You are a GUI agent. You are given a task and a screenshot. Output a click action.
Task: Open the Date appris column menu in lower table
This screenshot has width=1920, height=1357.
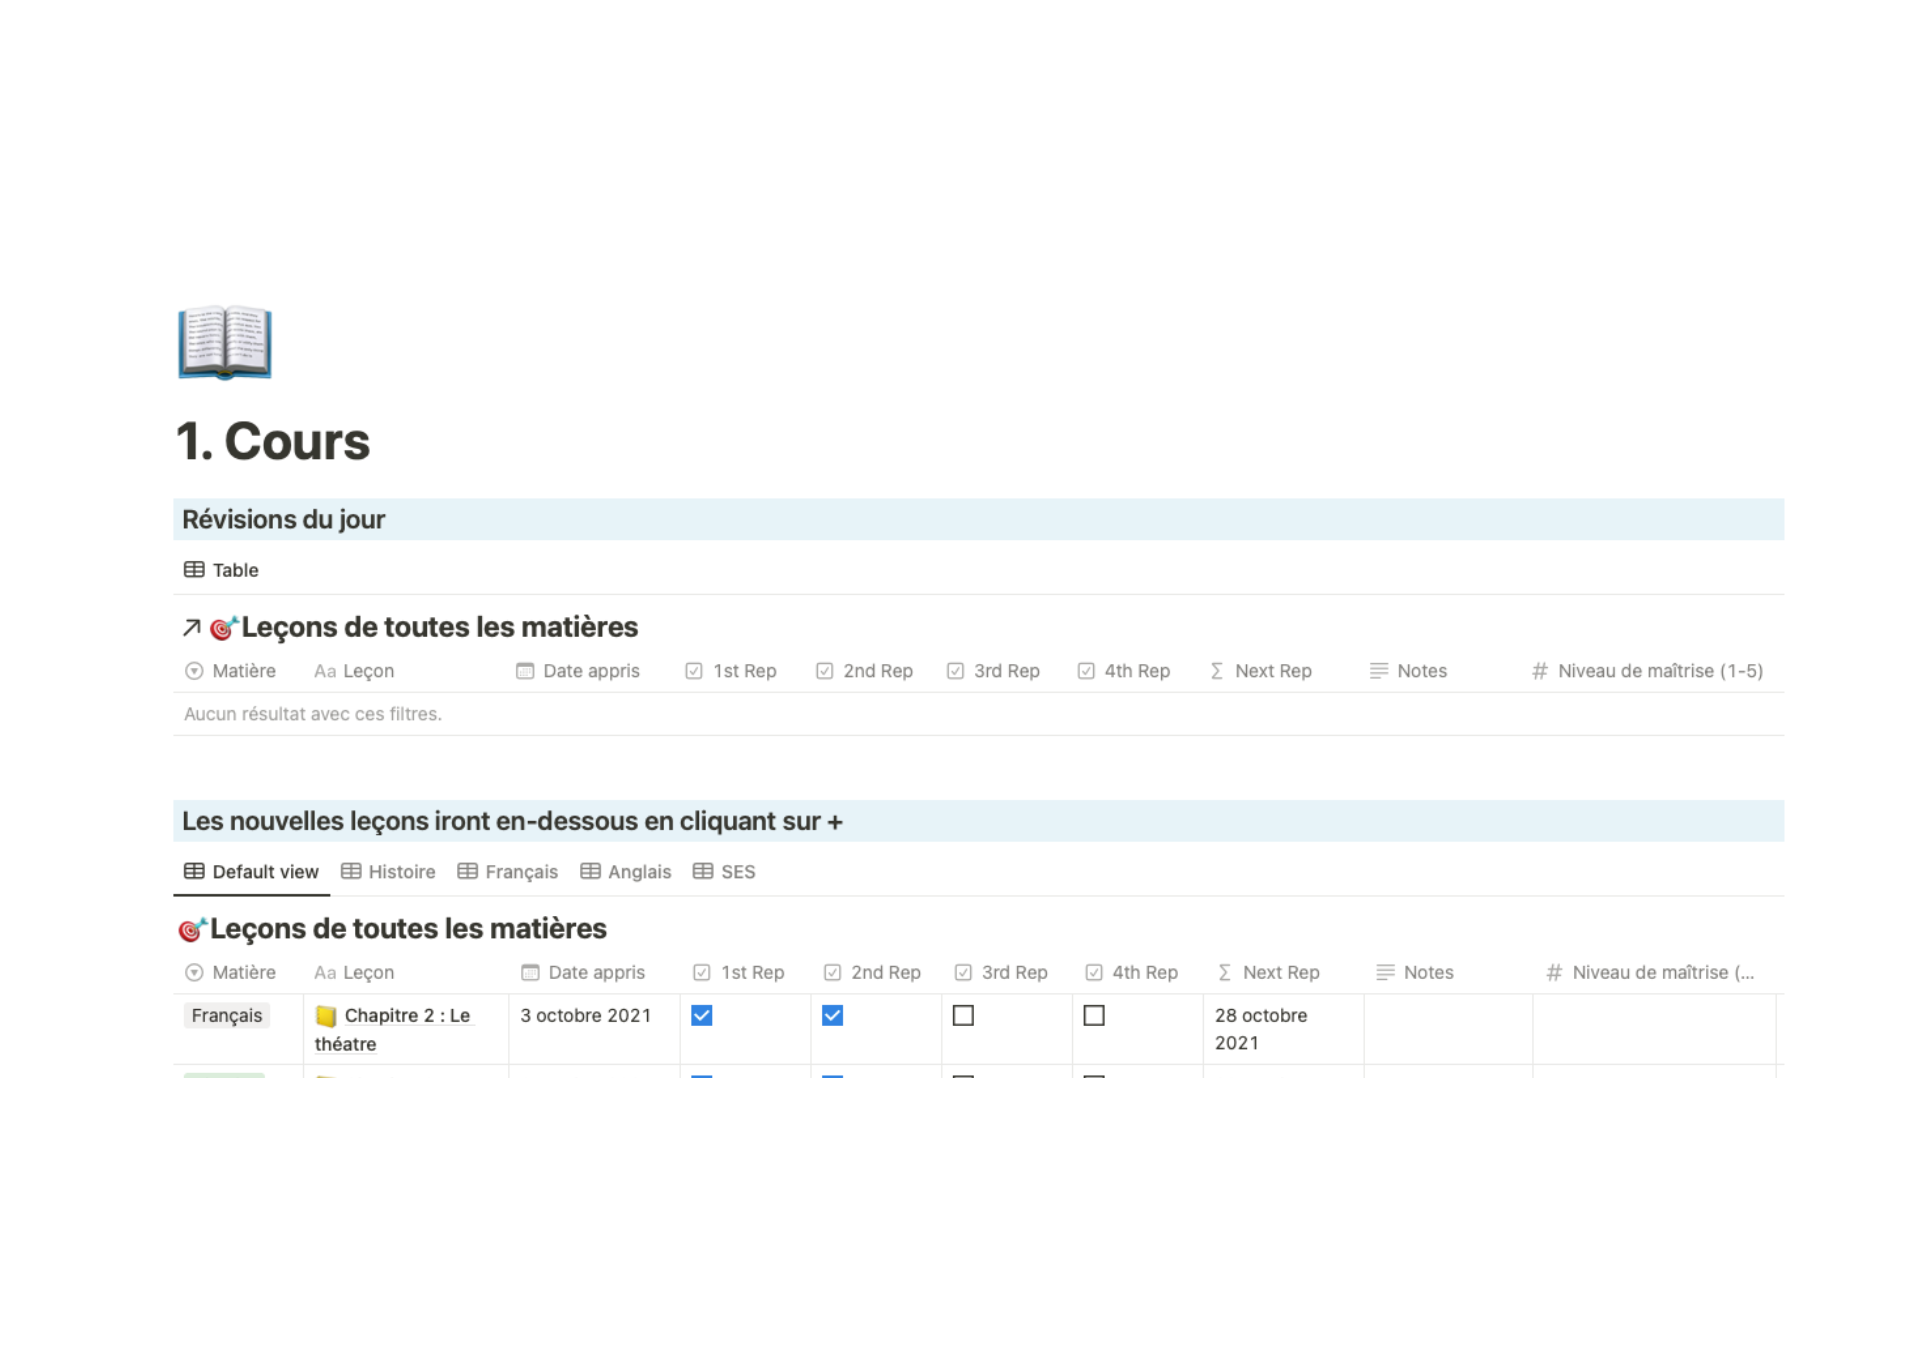583,973
